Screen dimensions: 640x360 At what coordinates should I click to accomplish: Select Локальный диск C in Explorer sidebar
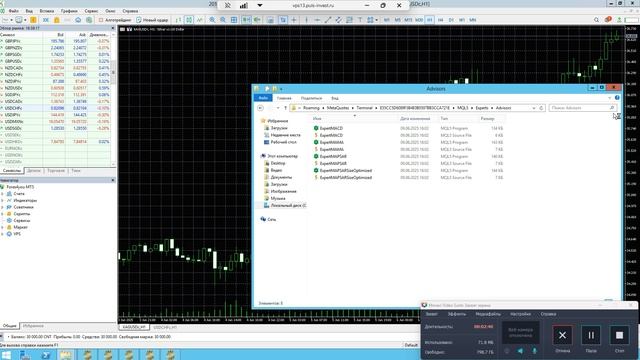[285, 205]
